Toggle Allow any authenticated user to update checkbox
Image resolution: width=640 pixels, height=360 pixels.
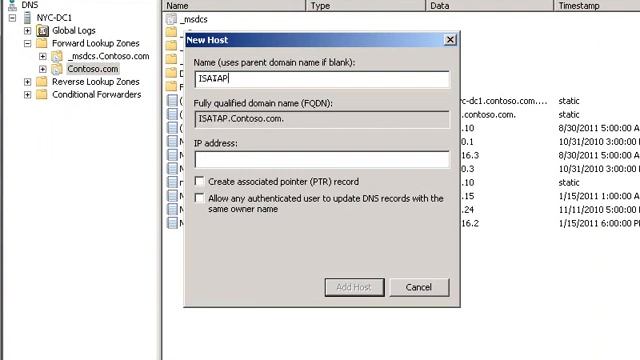[x=200, y=198]
